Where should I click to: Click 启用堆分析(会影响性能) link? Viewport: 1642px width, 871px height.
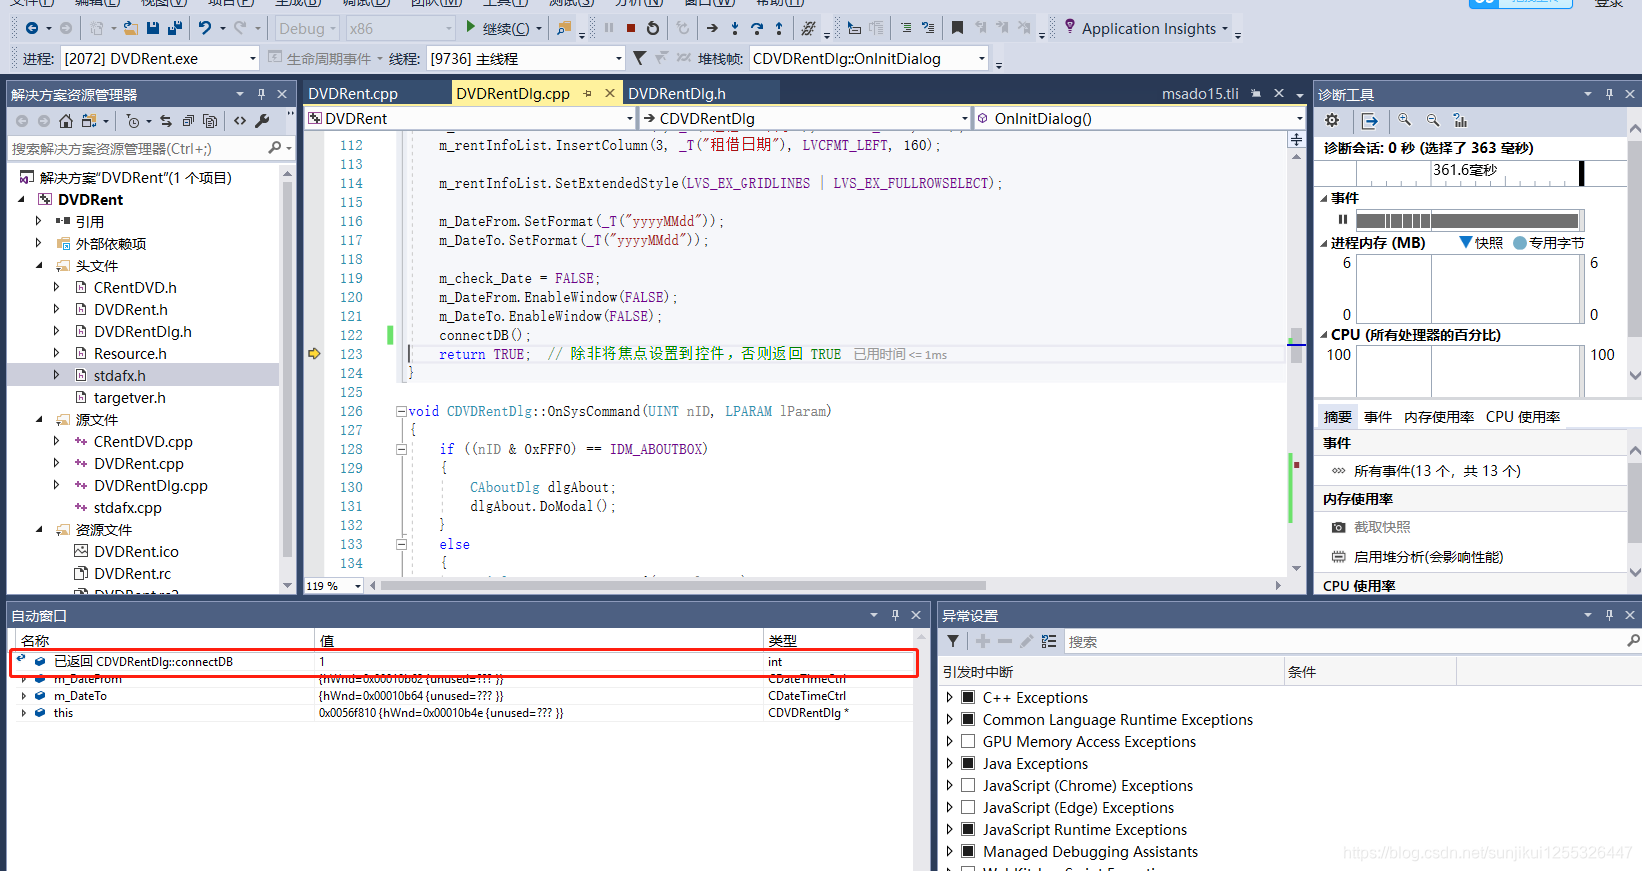(x=1428, y=556)
